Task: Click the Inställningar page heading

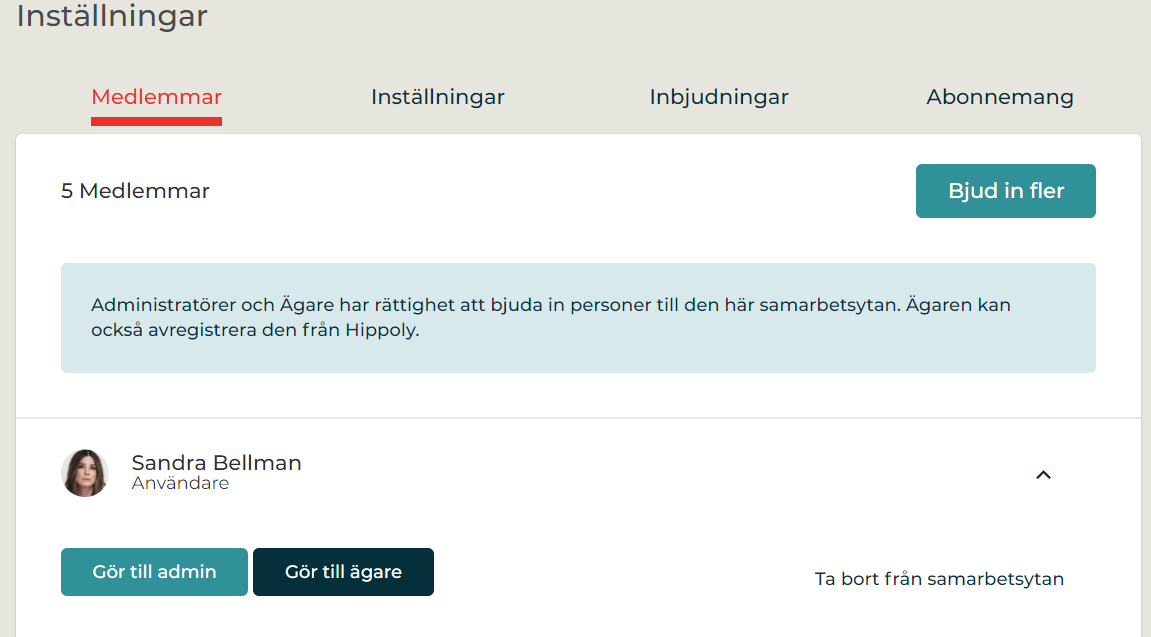Action: (112, 17)
